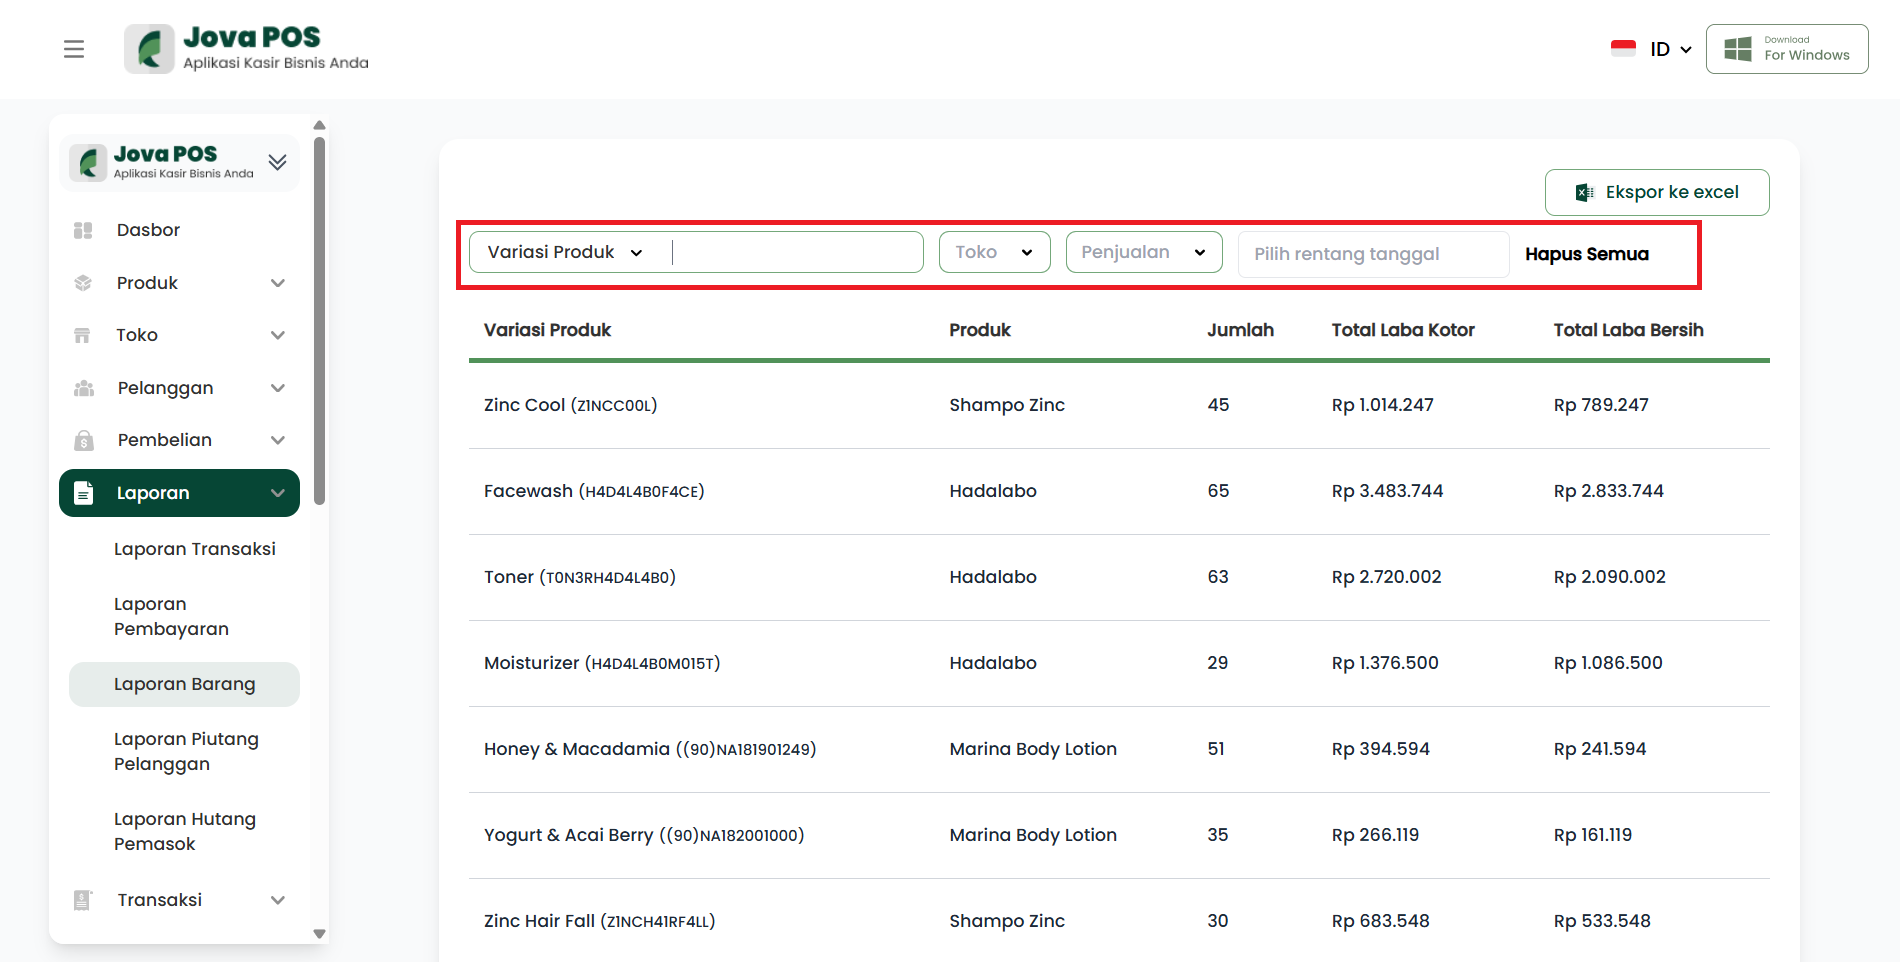Open the Variasi Produk filter dropdown
Viewport: 1900px width, 962px height.
[x=565, y=252]
